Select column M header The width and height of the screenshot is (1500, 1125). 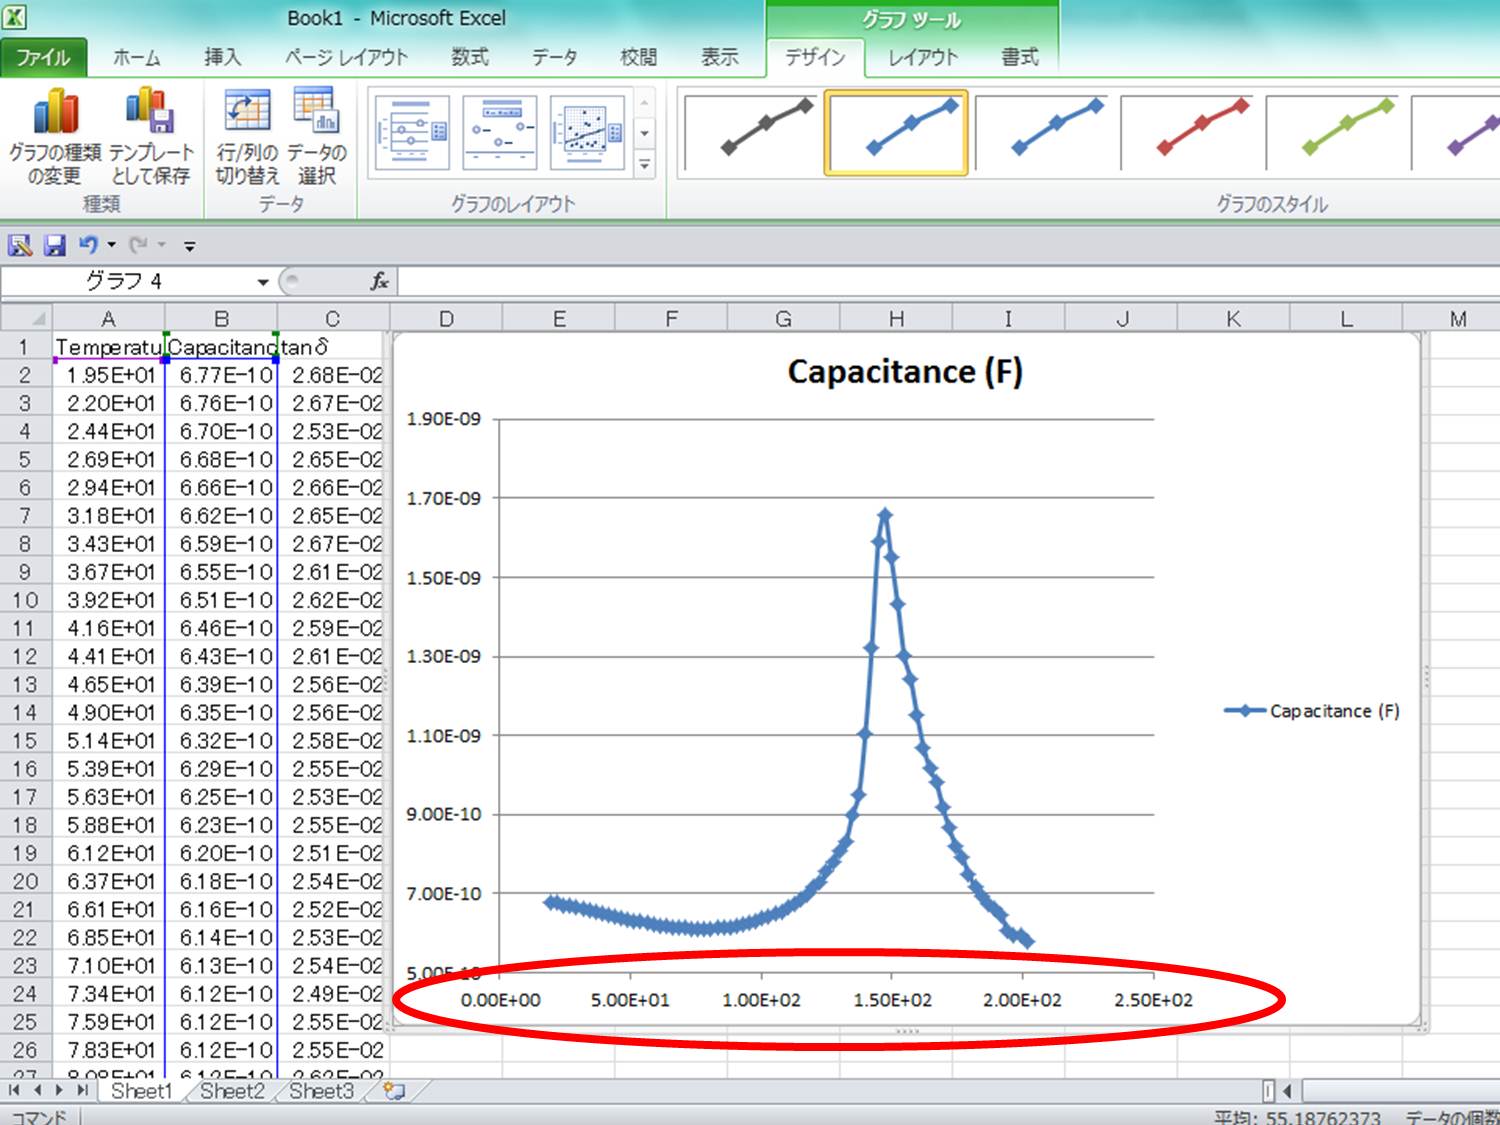click(x=1457, y=319)
